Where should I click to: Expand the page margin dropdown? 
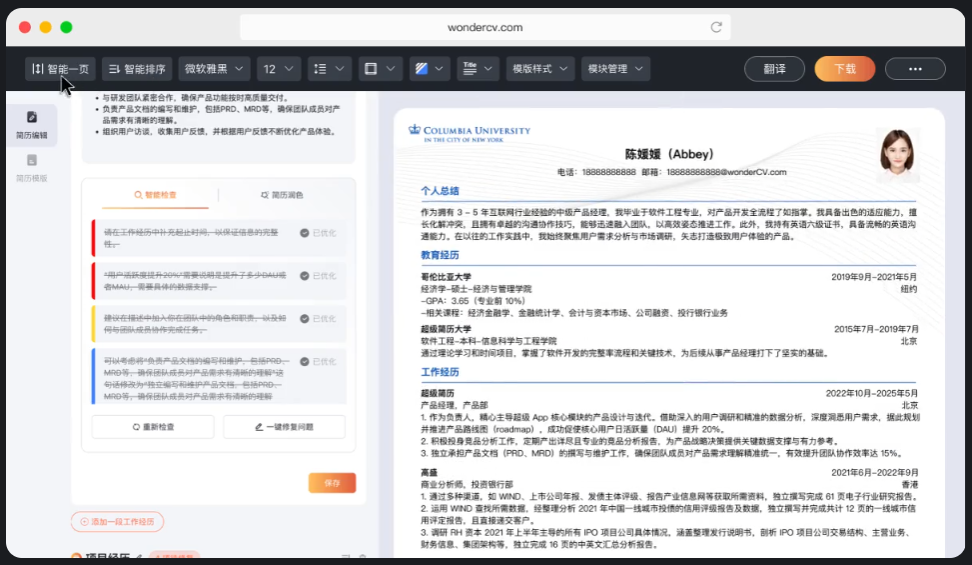tap(380, 69)
